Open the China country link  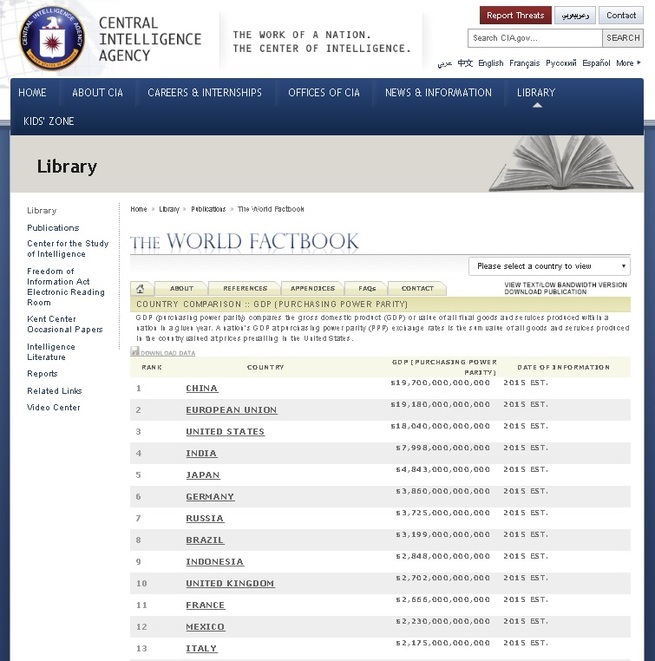[x=201, y=388]
